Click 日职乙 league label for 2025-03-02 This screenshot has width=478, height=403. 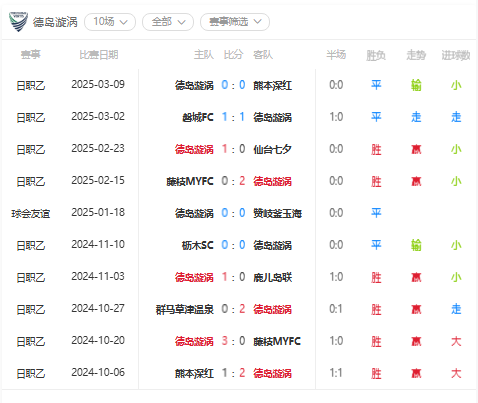coord(31,117)
